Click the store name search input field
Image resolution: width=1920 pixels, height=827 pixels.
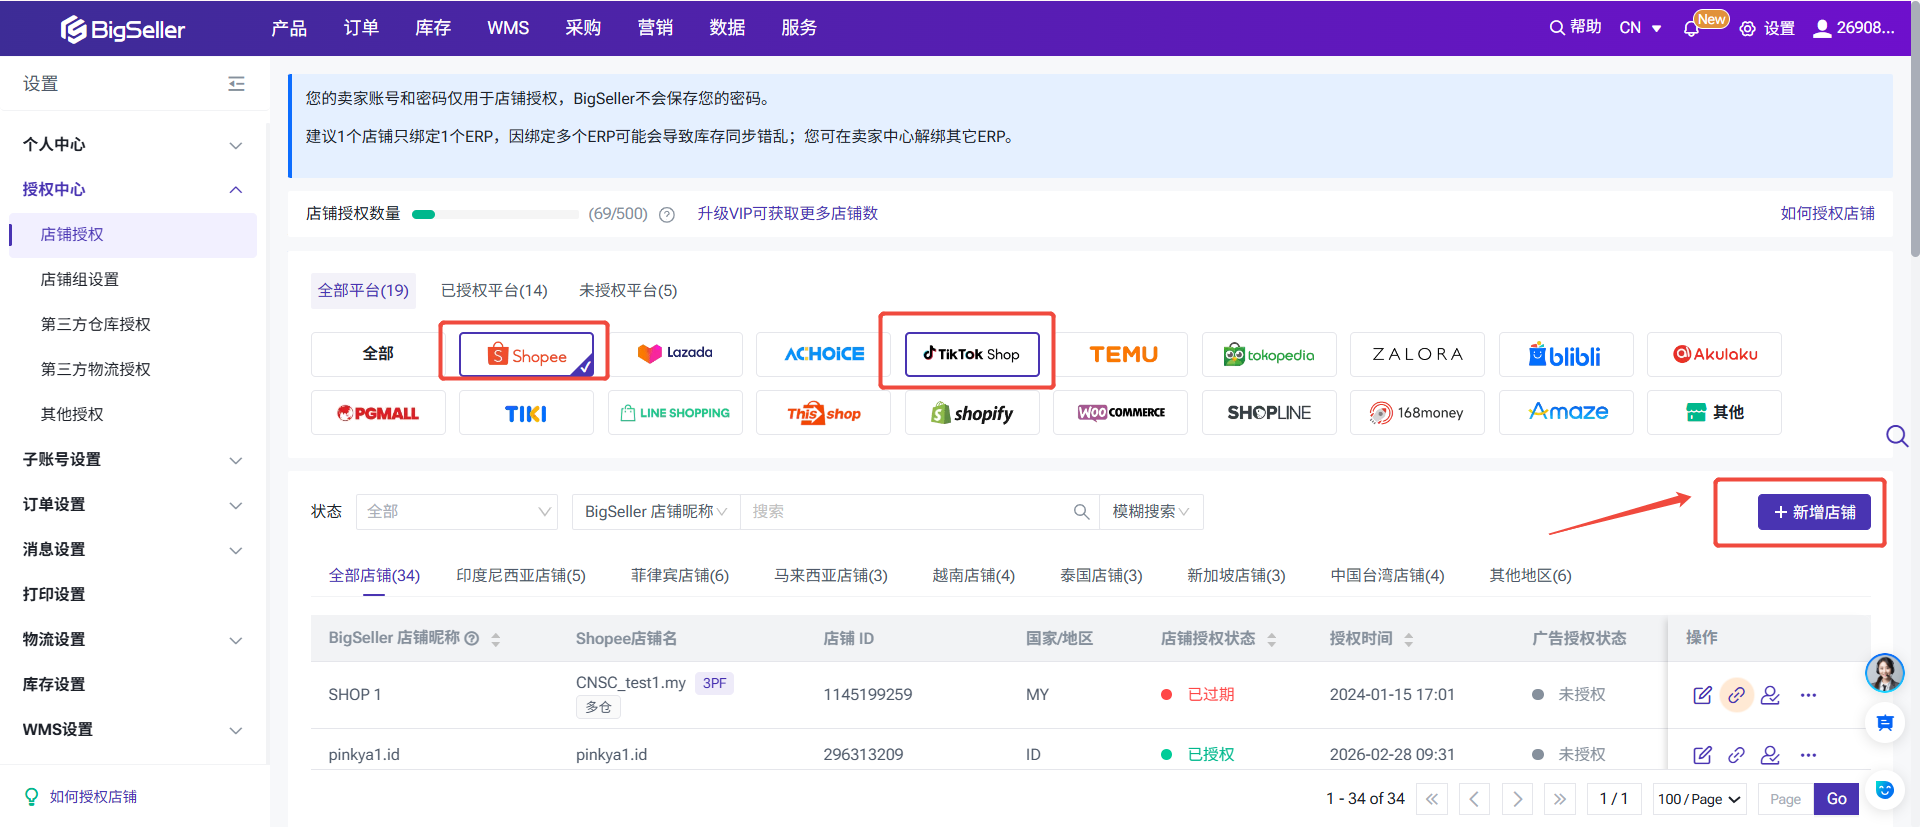click(905, 512)
